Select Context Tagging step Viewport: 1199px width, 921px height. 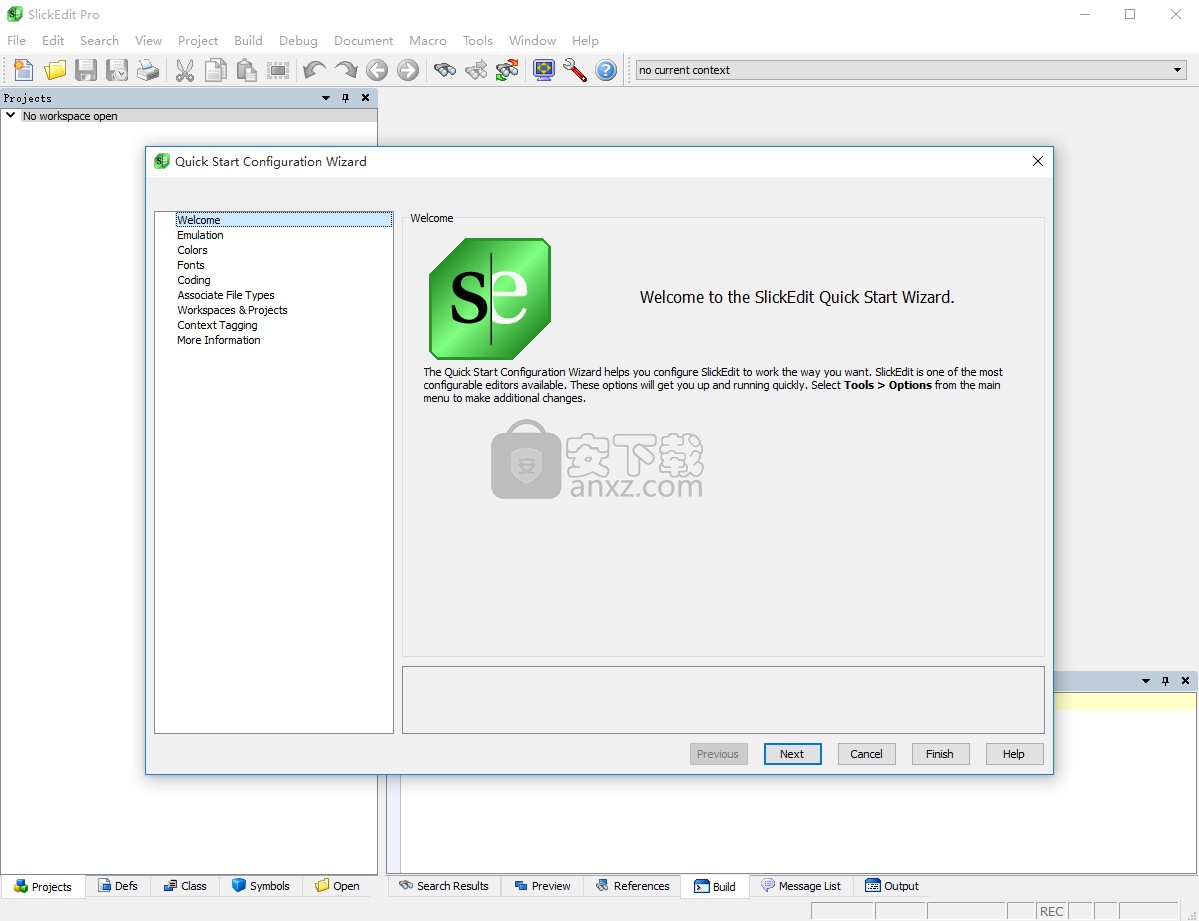click(x=217, y=325)
